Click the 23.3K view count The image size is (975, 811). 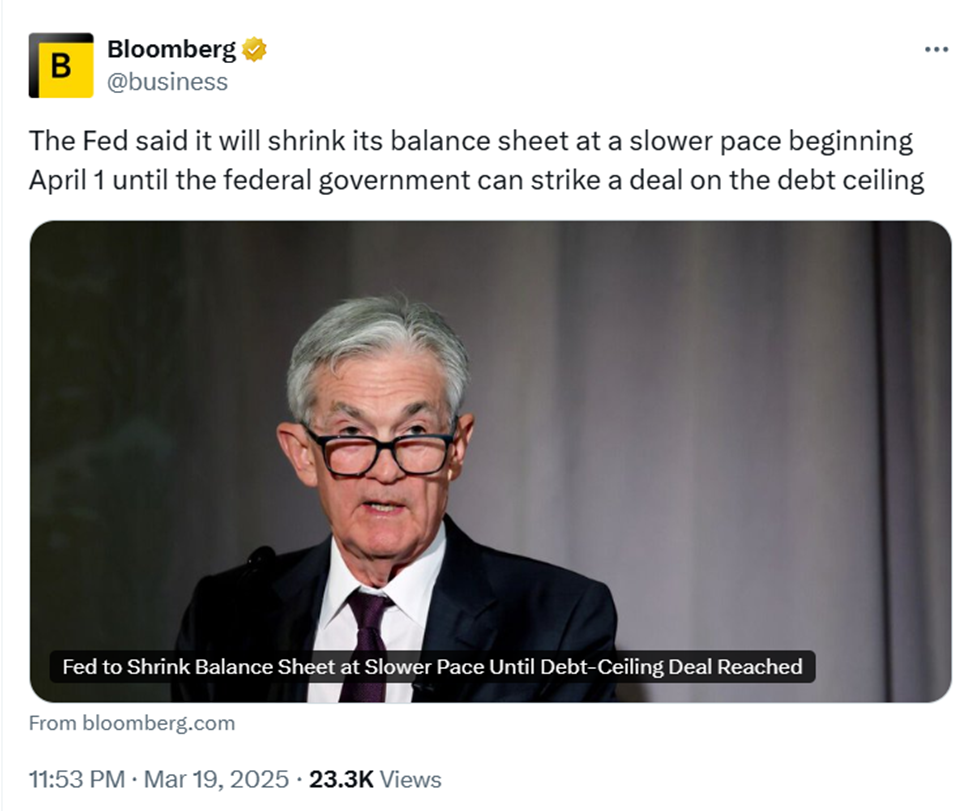(341, 779)
